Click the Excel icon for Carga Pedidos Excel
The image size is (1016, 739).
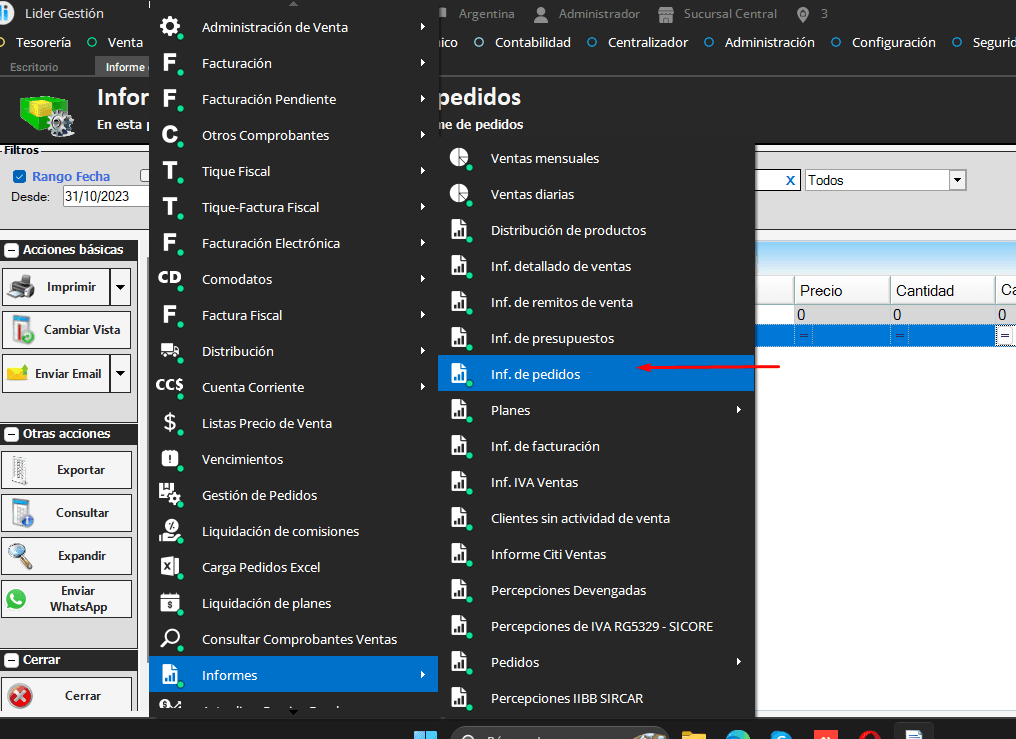point(170,567)
